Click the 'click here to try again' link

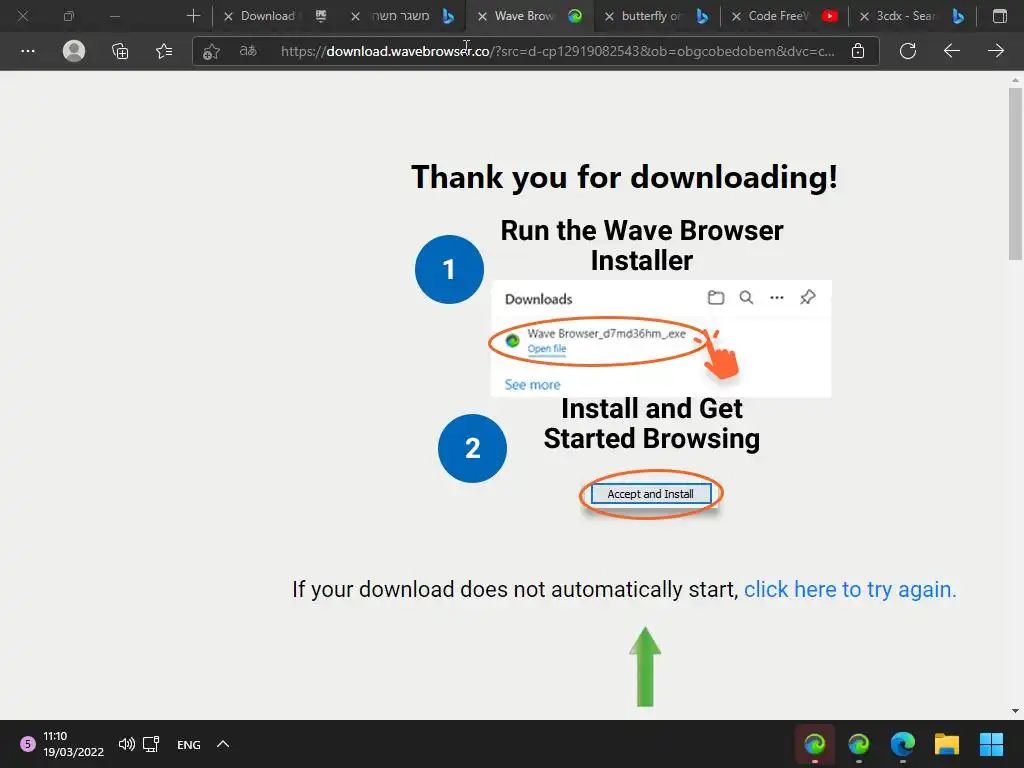[x=850, y=589]
